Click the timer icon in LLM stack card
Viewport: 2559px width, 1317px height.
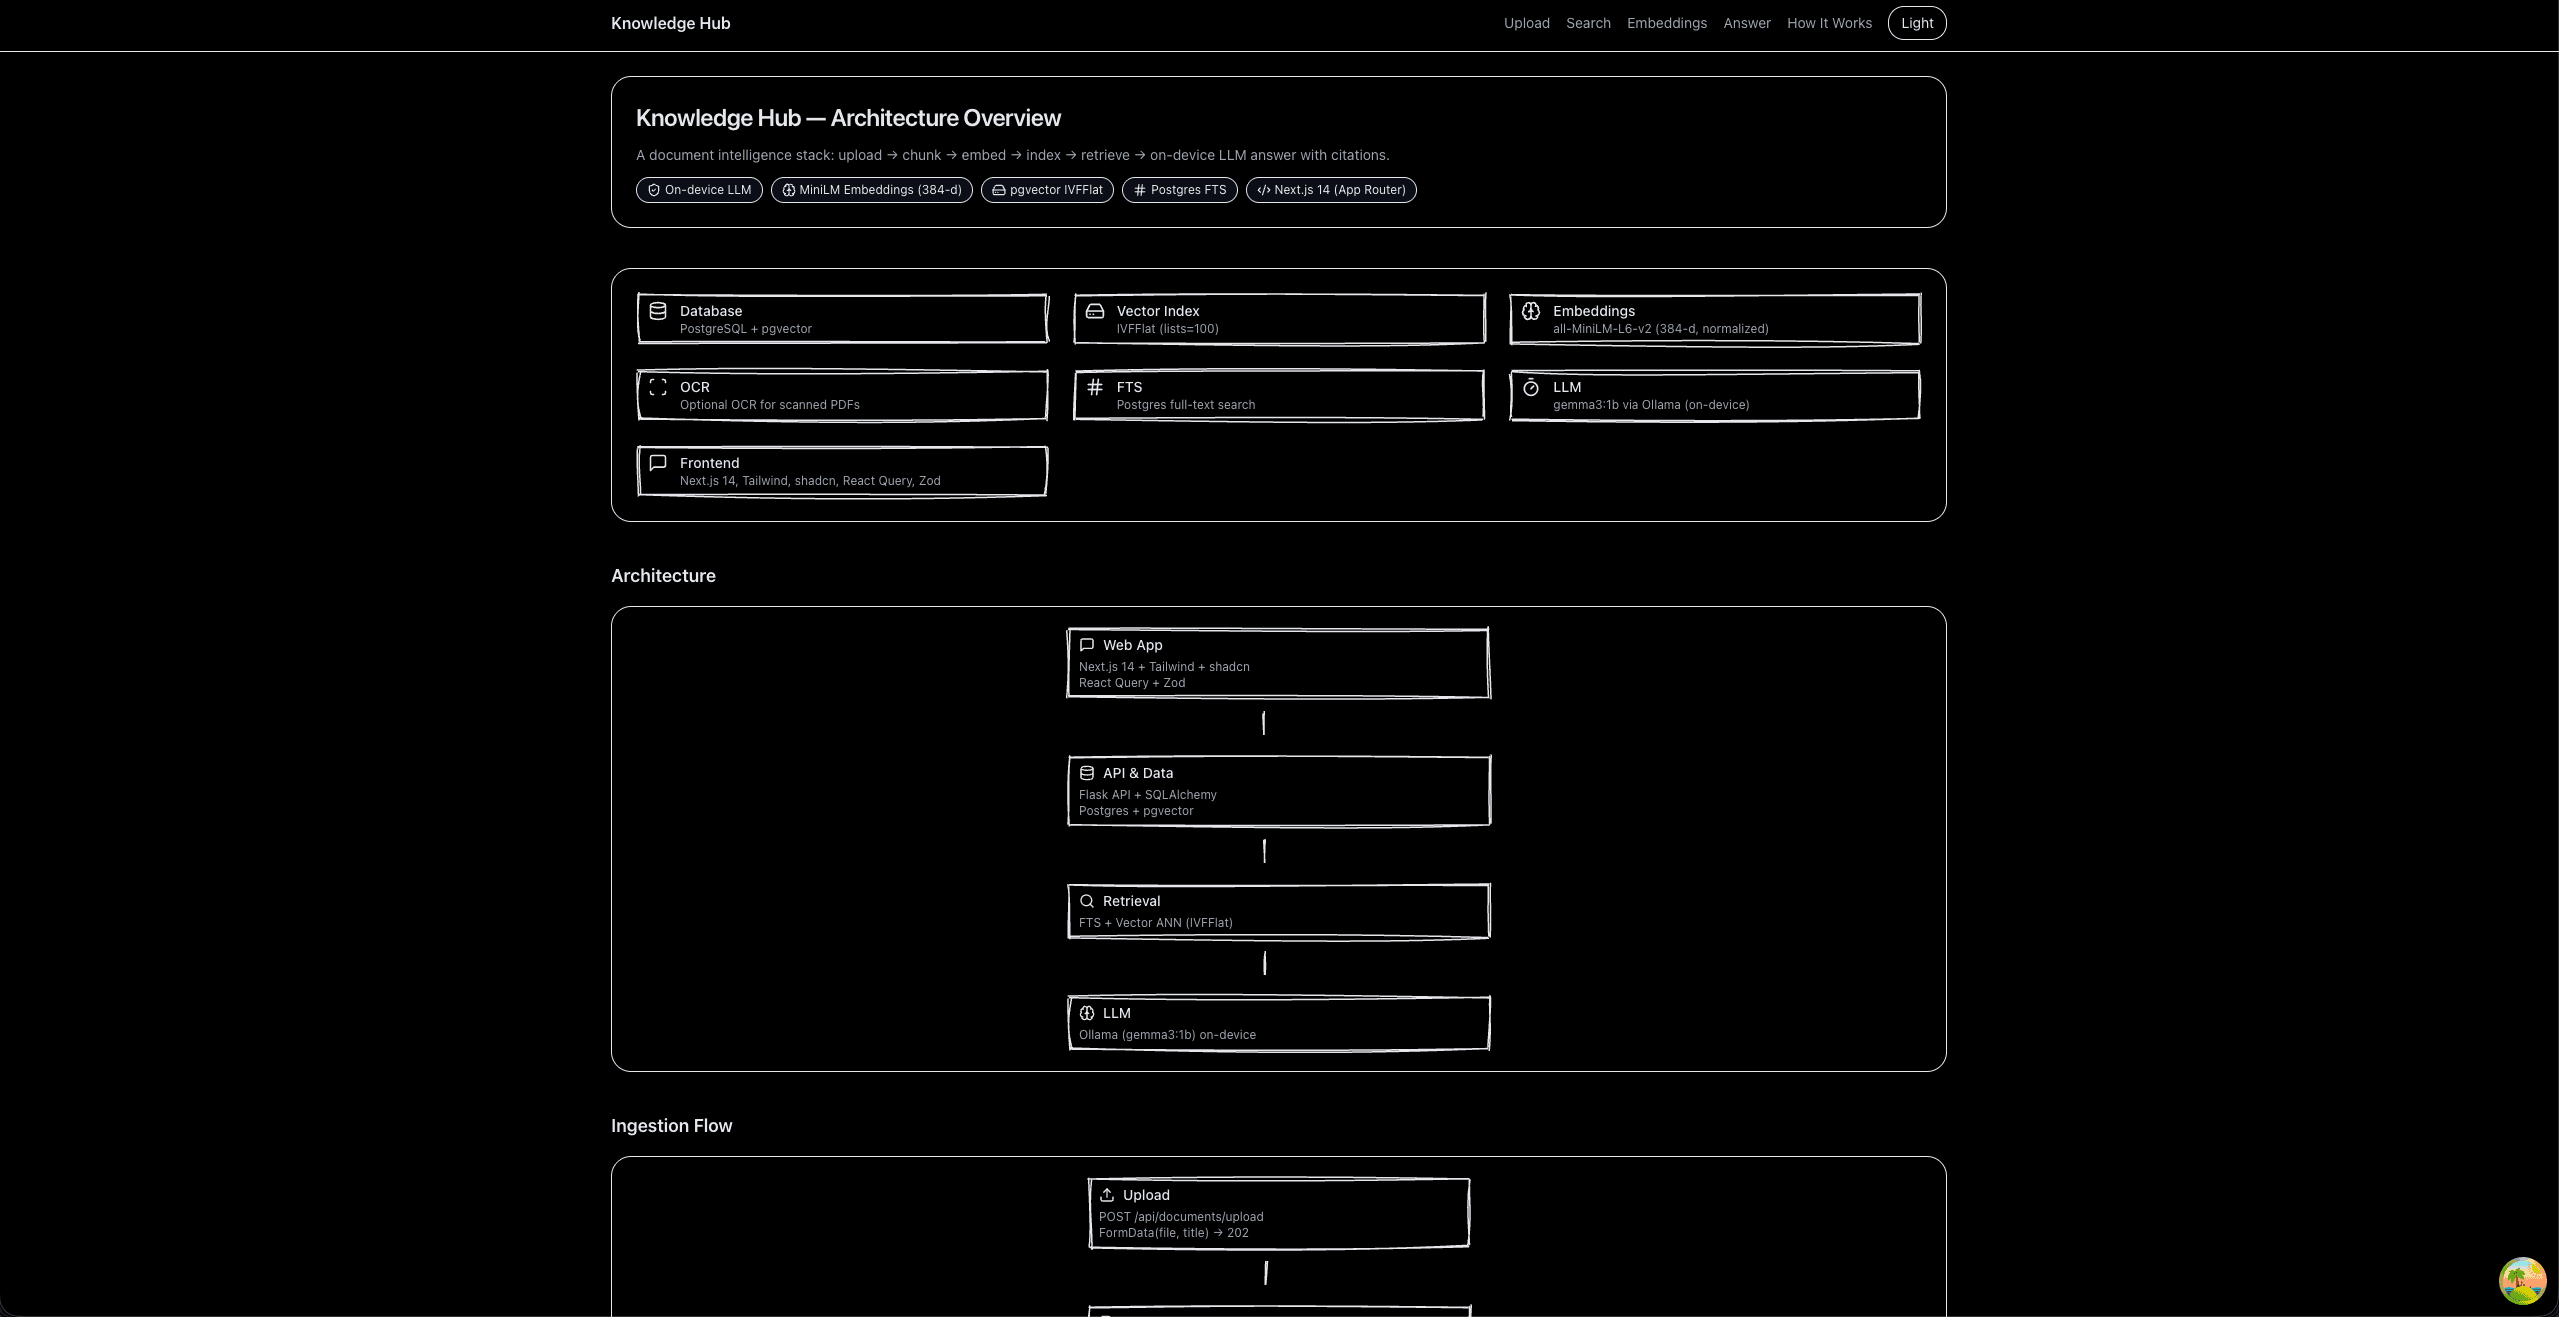1531,387
